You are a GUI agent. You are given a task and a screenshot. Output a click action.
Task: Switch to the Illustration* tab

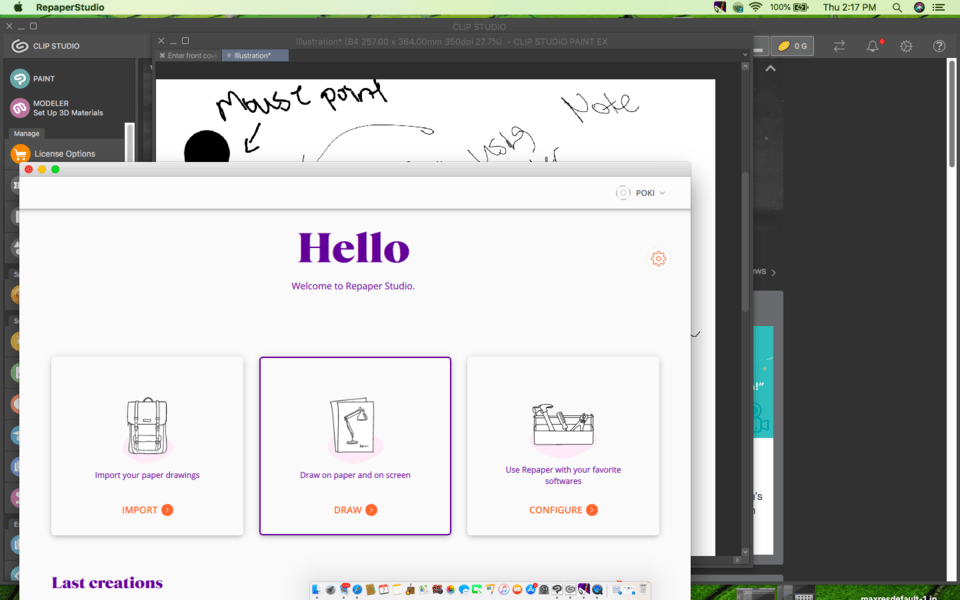(x=253, y=55)
